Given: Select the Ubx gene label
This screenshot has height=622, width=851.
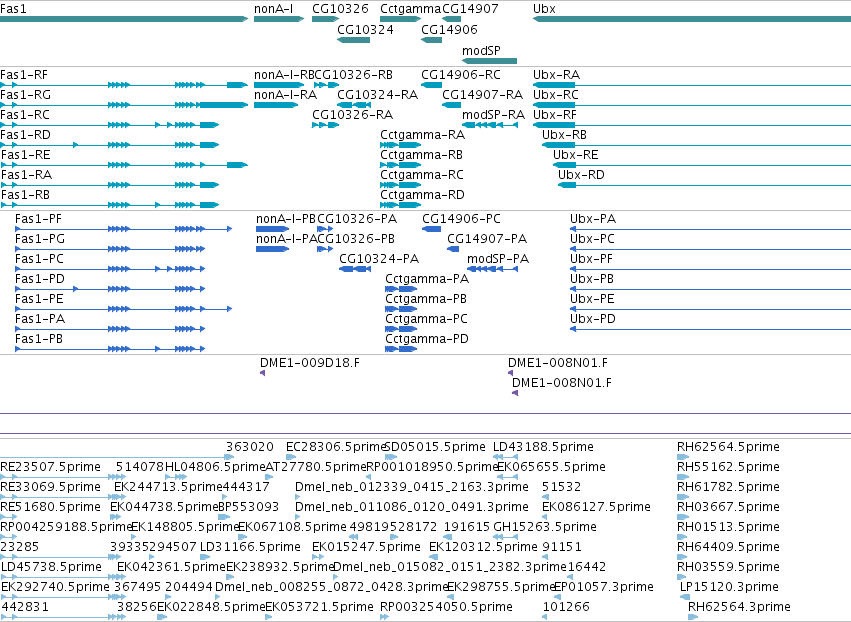Looking at the screenshot, I should 544,9.
